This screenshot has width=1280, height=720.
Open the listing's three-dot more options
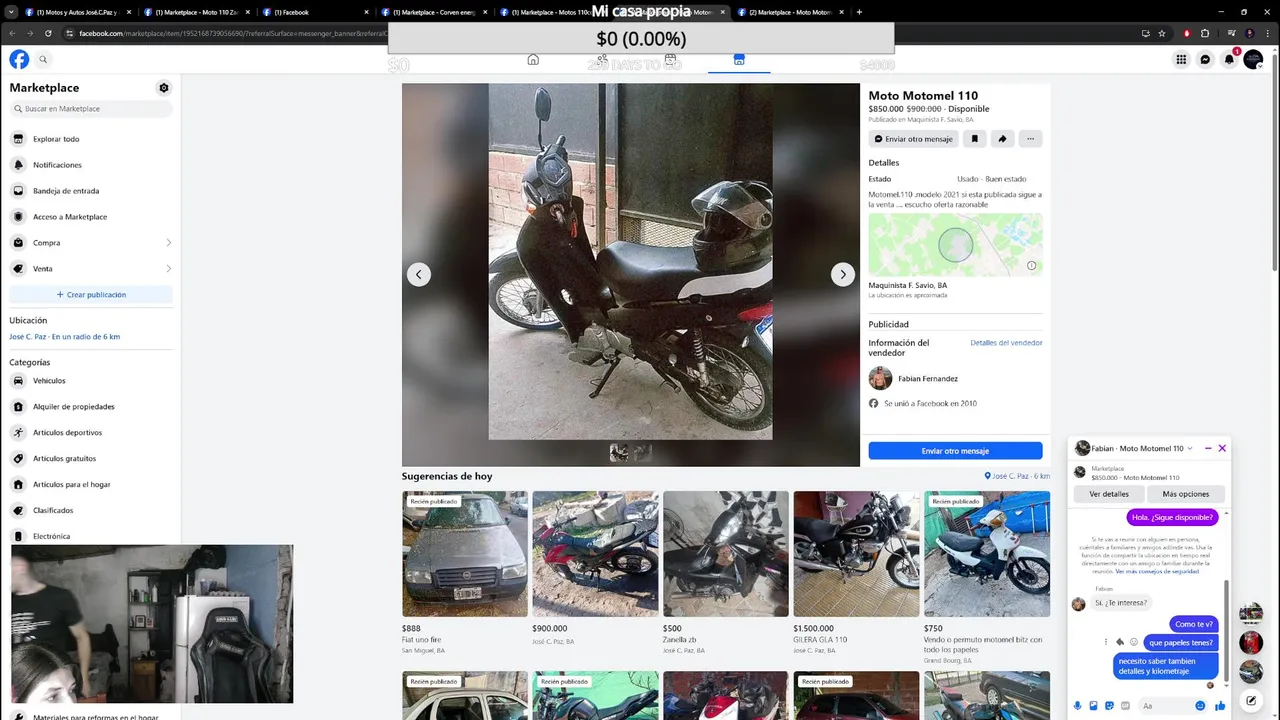1030,139
